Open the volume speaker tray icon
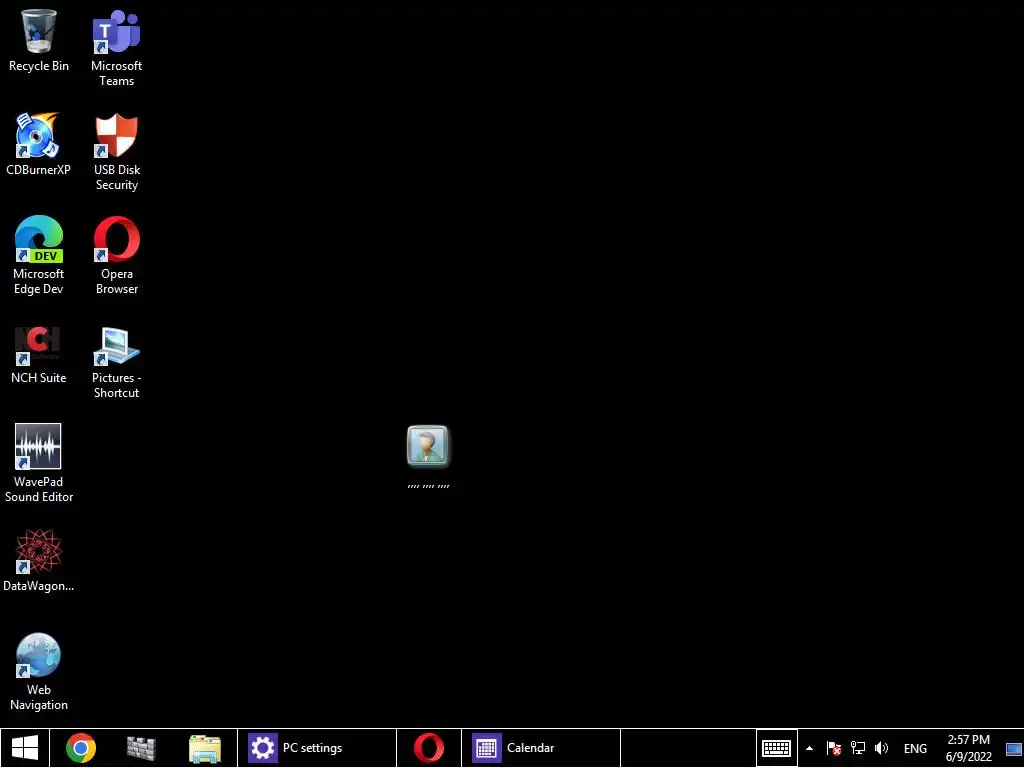Image resolution: width=1024 pixels, height=768 pixels. (881, 748)
